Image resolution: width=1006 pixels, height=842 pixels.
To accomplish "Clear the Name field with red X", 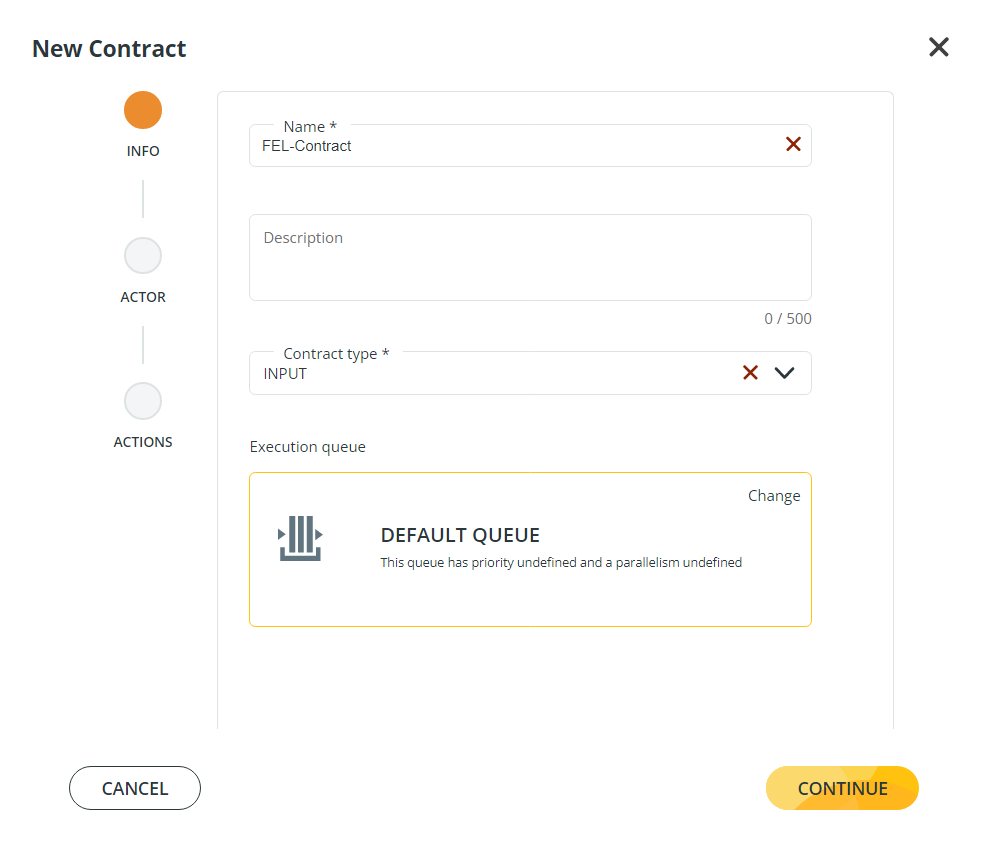I will (793, 144).
